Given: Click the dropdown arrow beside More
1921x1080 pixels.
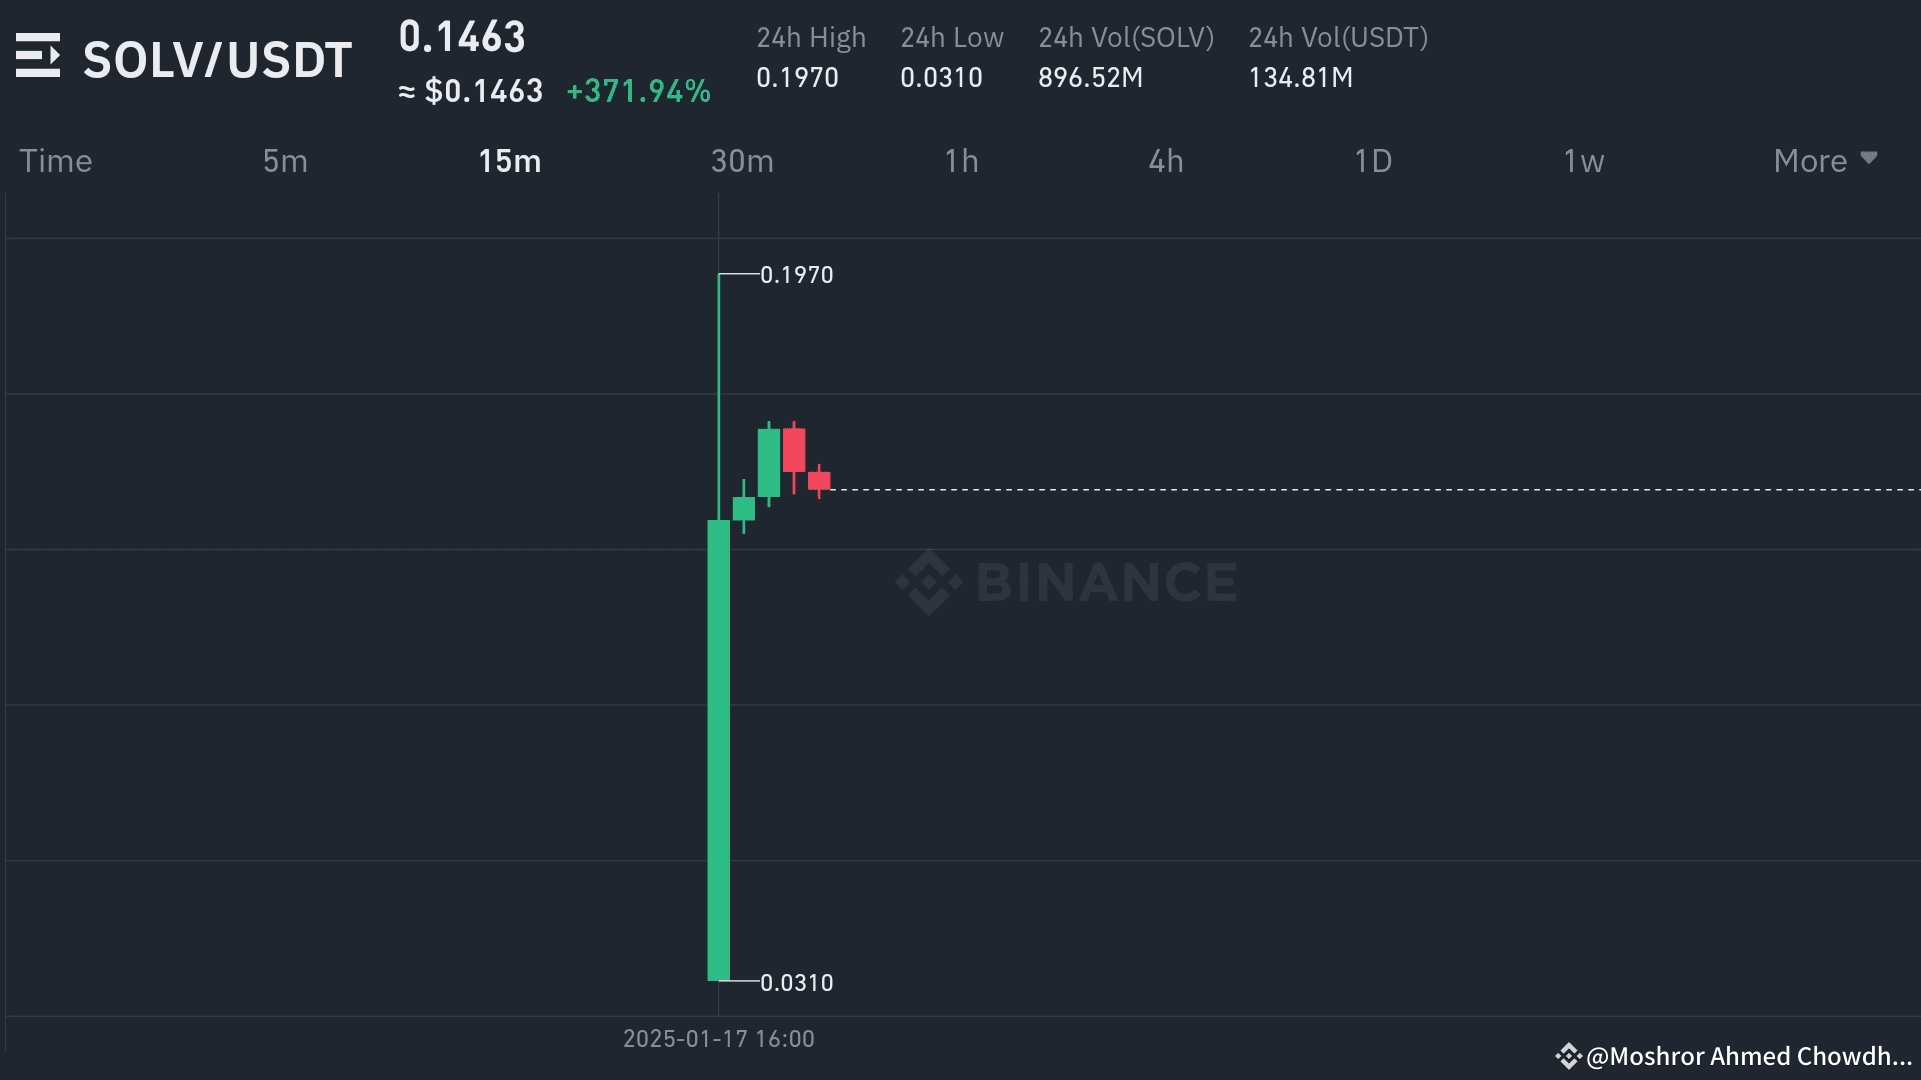Looking at the screenshot, I should tap(1868, 159).
